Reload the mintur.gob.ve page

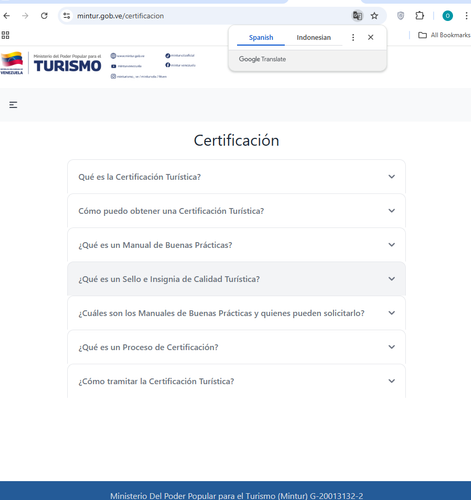(44, 16)
